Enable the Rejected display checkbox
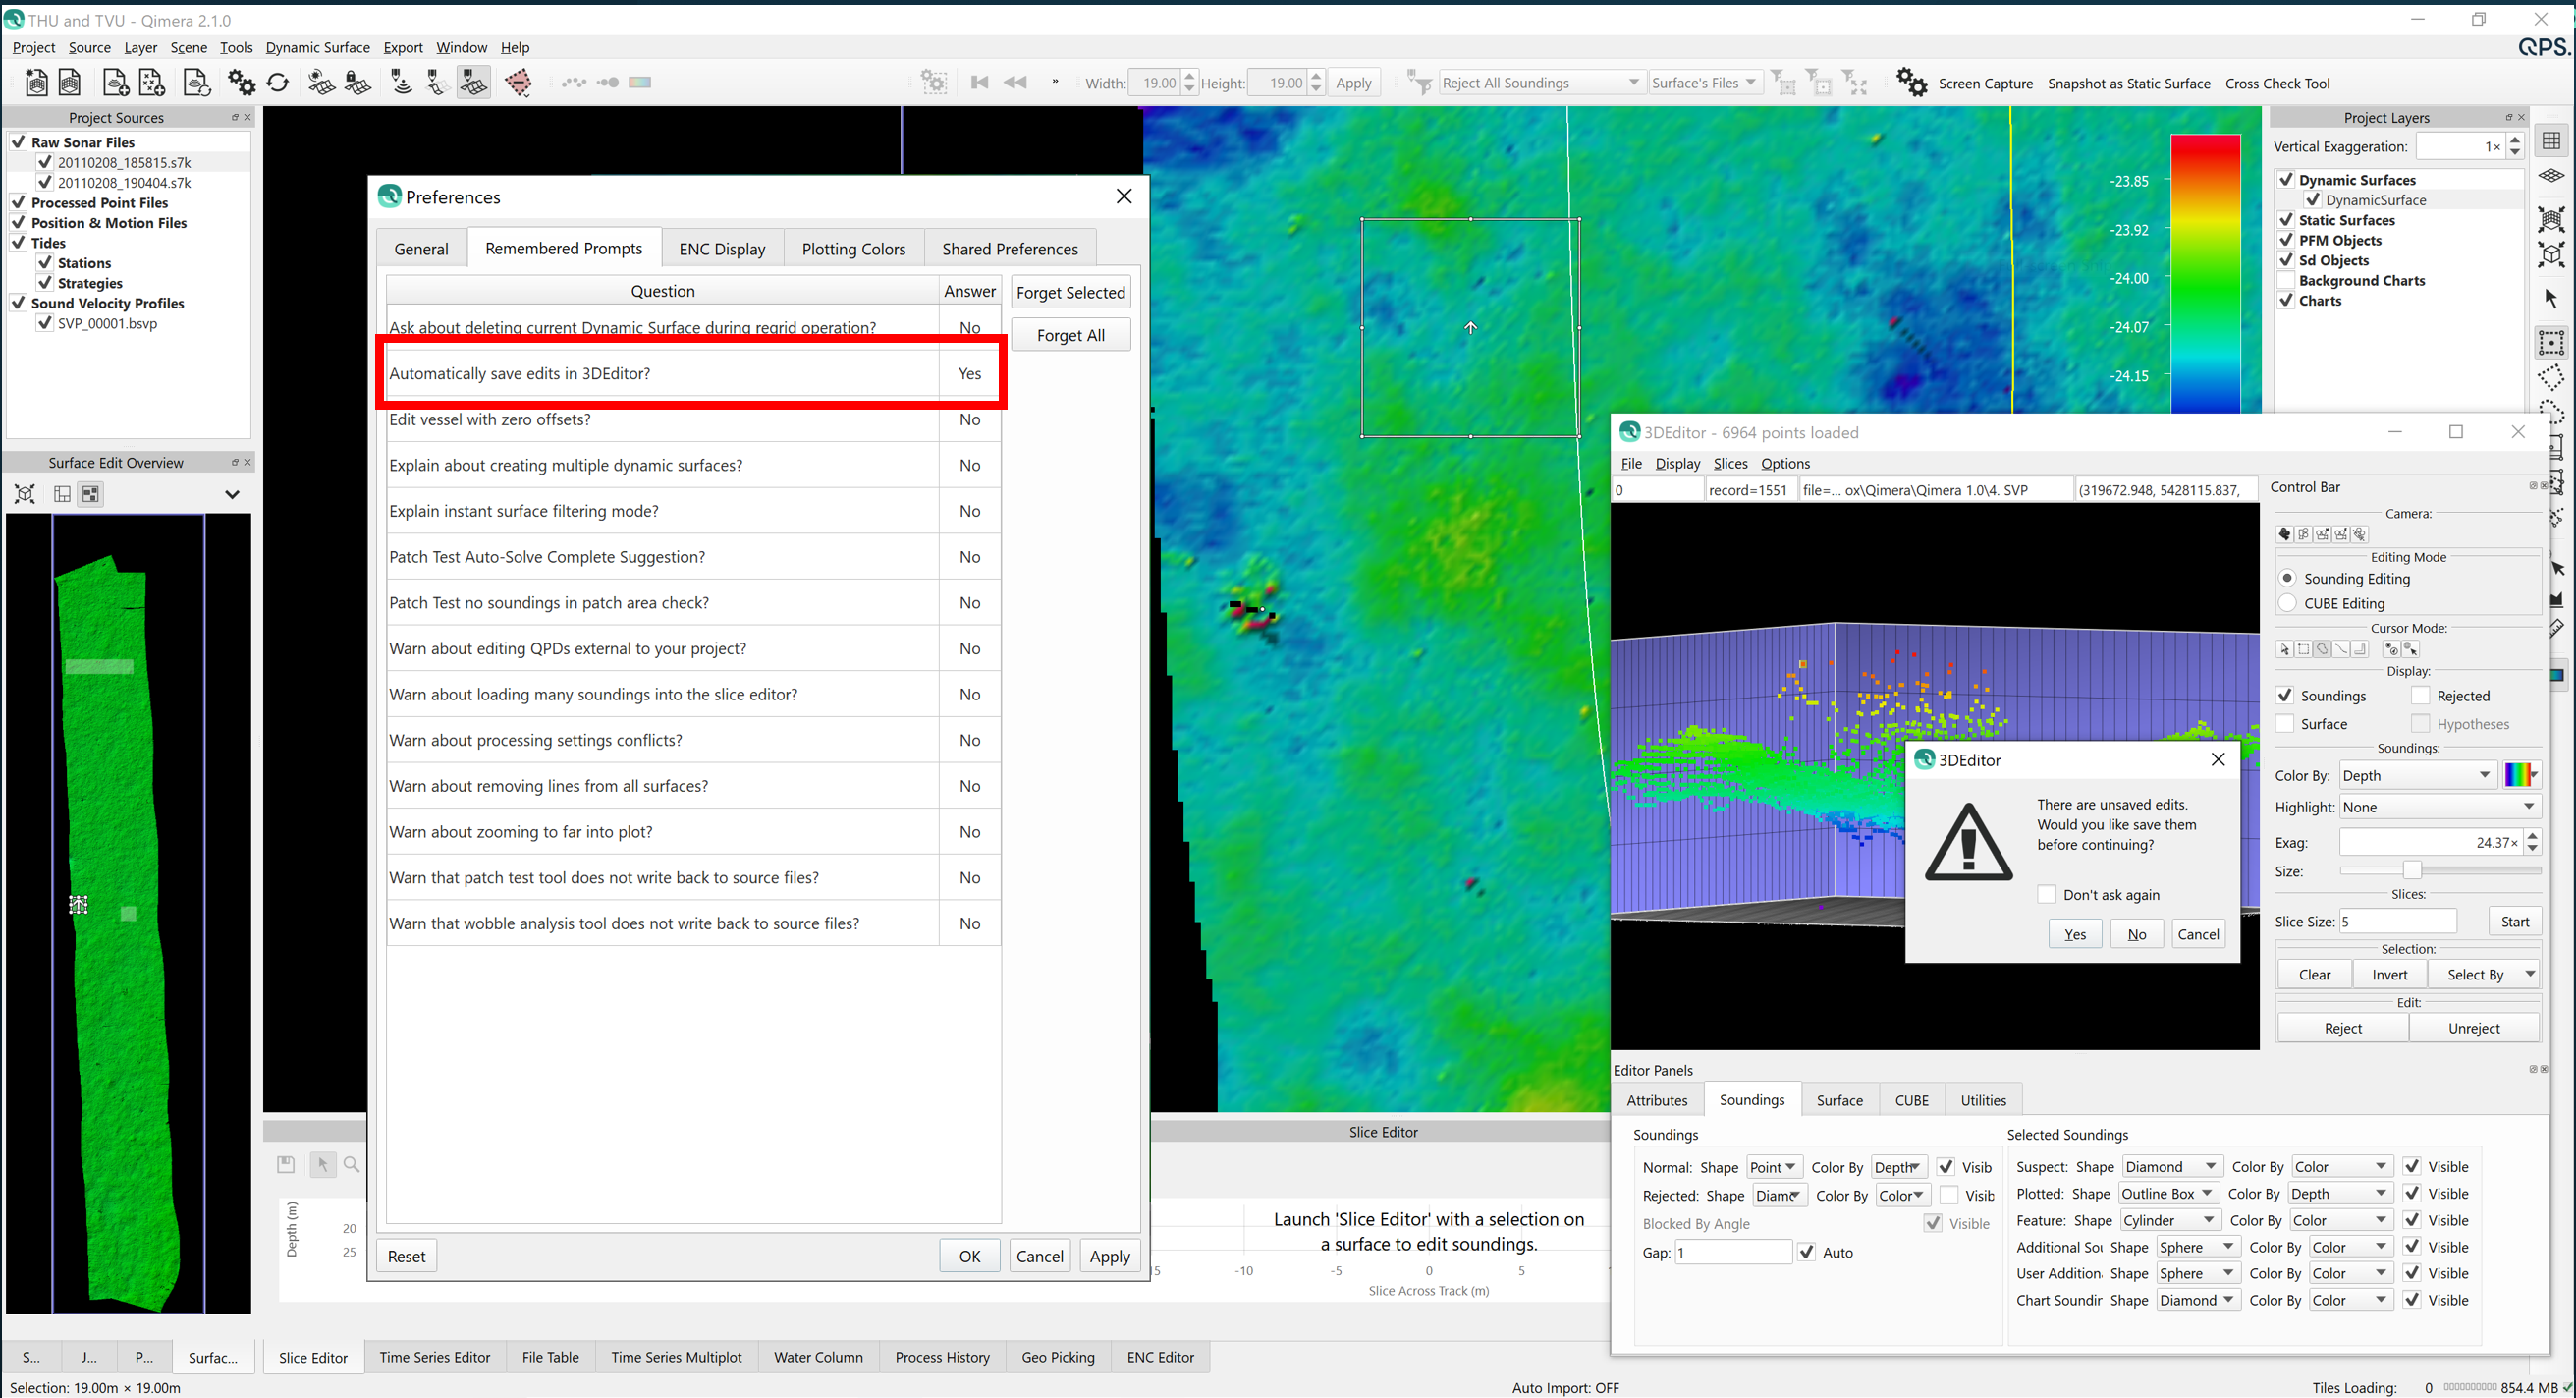This screenshot has width=2576, height=1398. (2420, 696)
